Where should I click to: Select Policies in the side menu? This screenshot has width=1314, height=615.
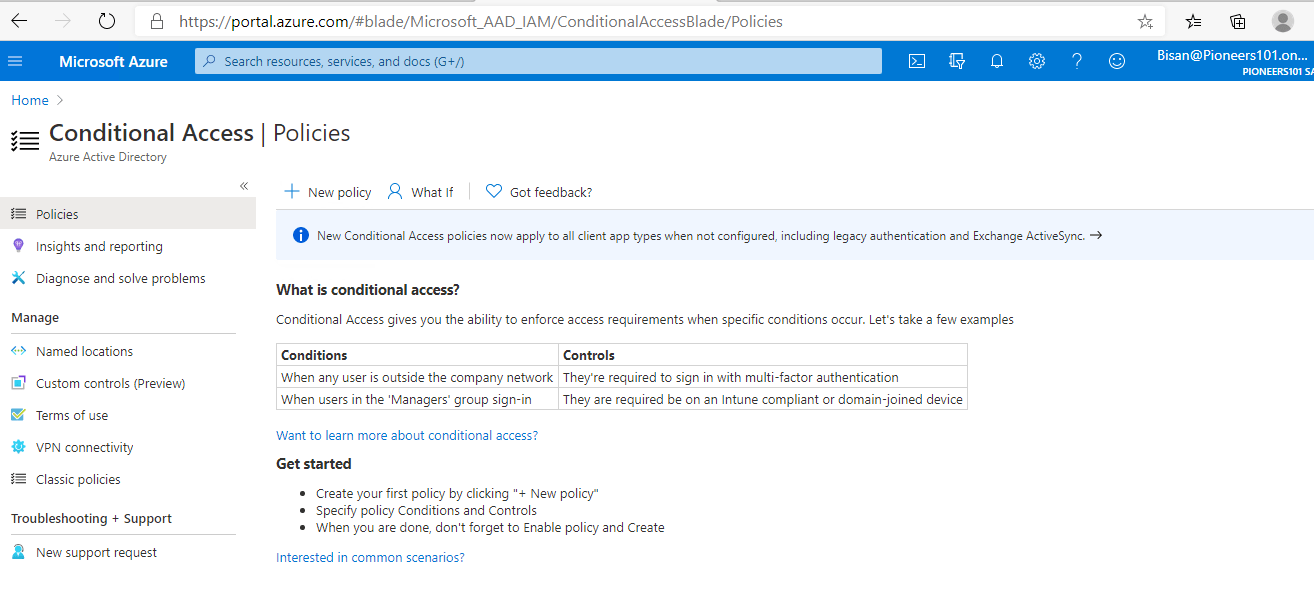[x=128, y=214]
